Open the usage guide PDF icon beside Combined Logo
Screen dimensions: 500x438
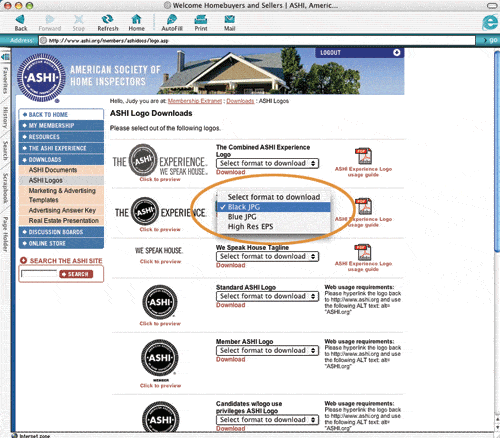363,156
